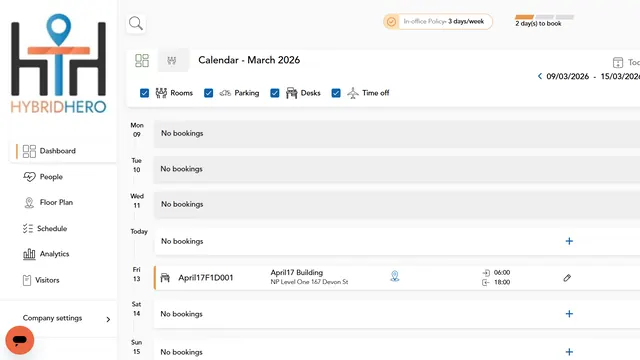
Task: Click the check-in 06:00 arrow icon
Action: click(486, 273)
